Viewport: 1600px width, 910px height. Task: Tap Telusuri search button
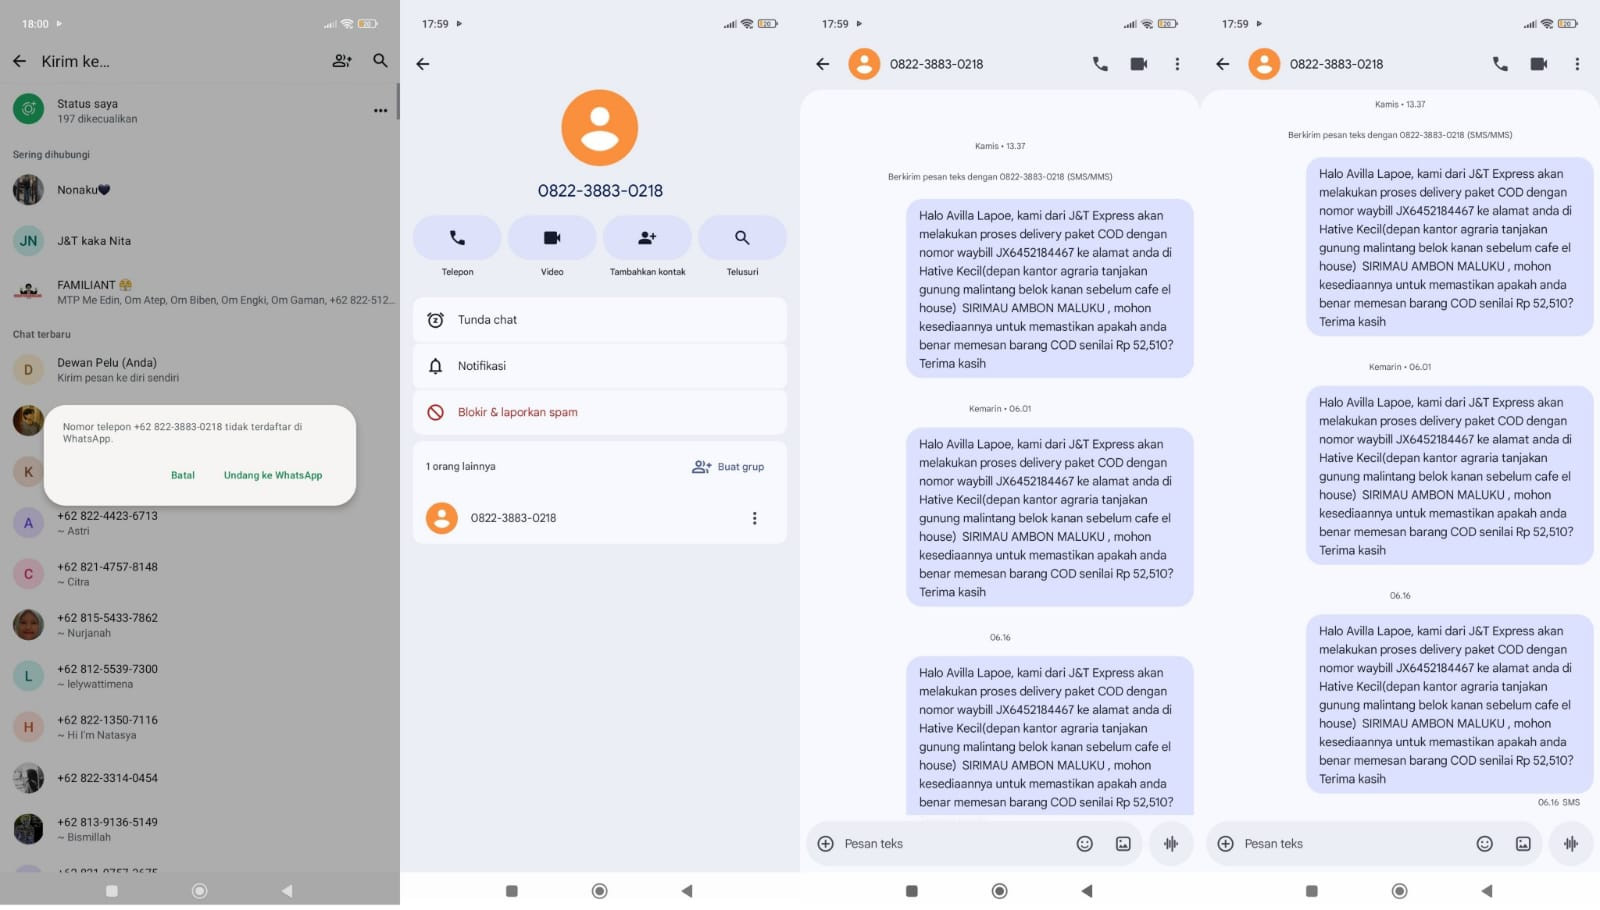742,238
